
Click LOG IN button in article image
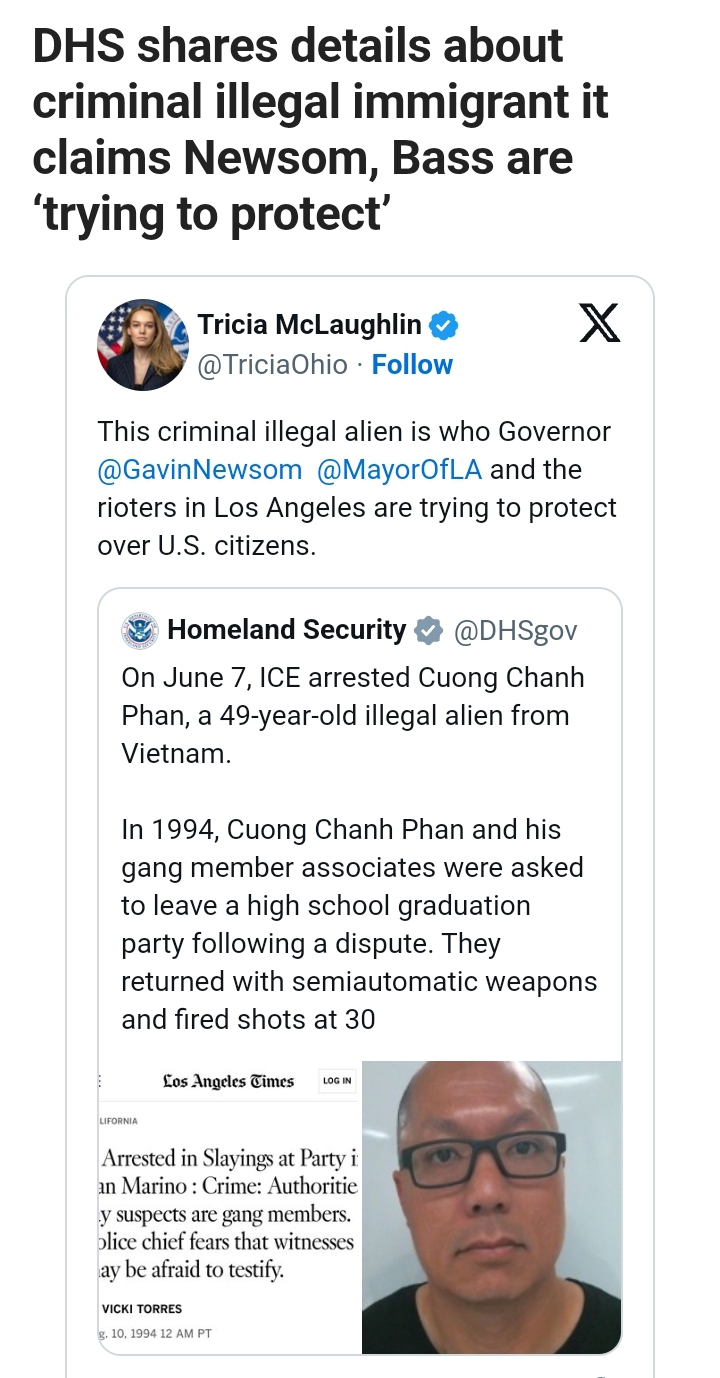(337, 1081)
